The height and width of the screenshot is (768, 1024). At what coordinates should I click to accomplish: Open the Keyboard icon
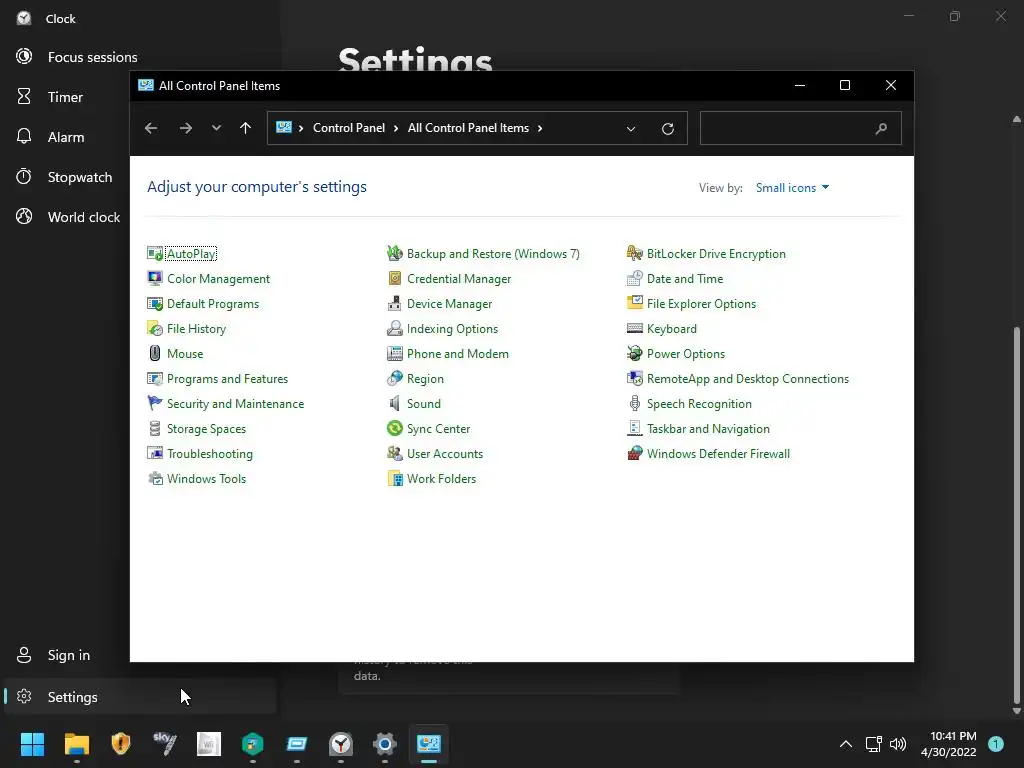pyautogui.click(x=635, y=328)
